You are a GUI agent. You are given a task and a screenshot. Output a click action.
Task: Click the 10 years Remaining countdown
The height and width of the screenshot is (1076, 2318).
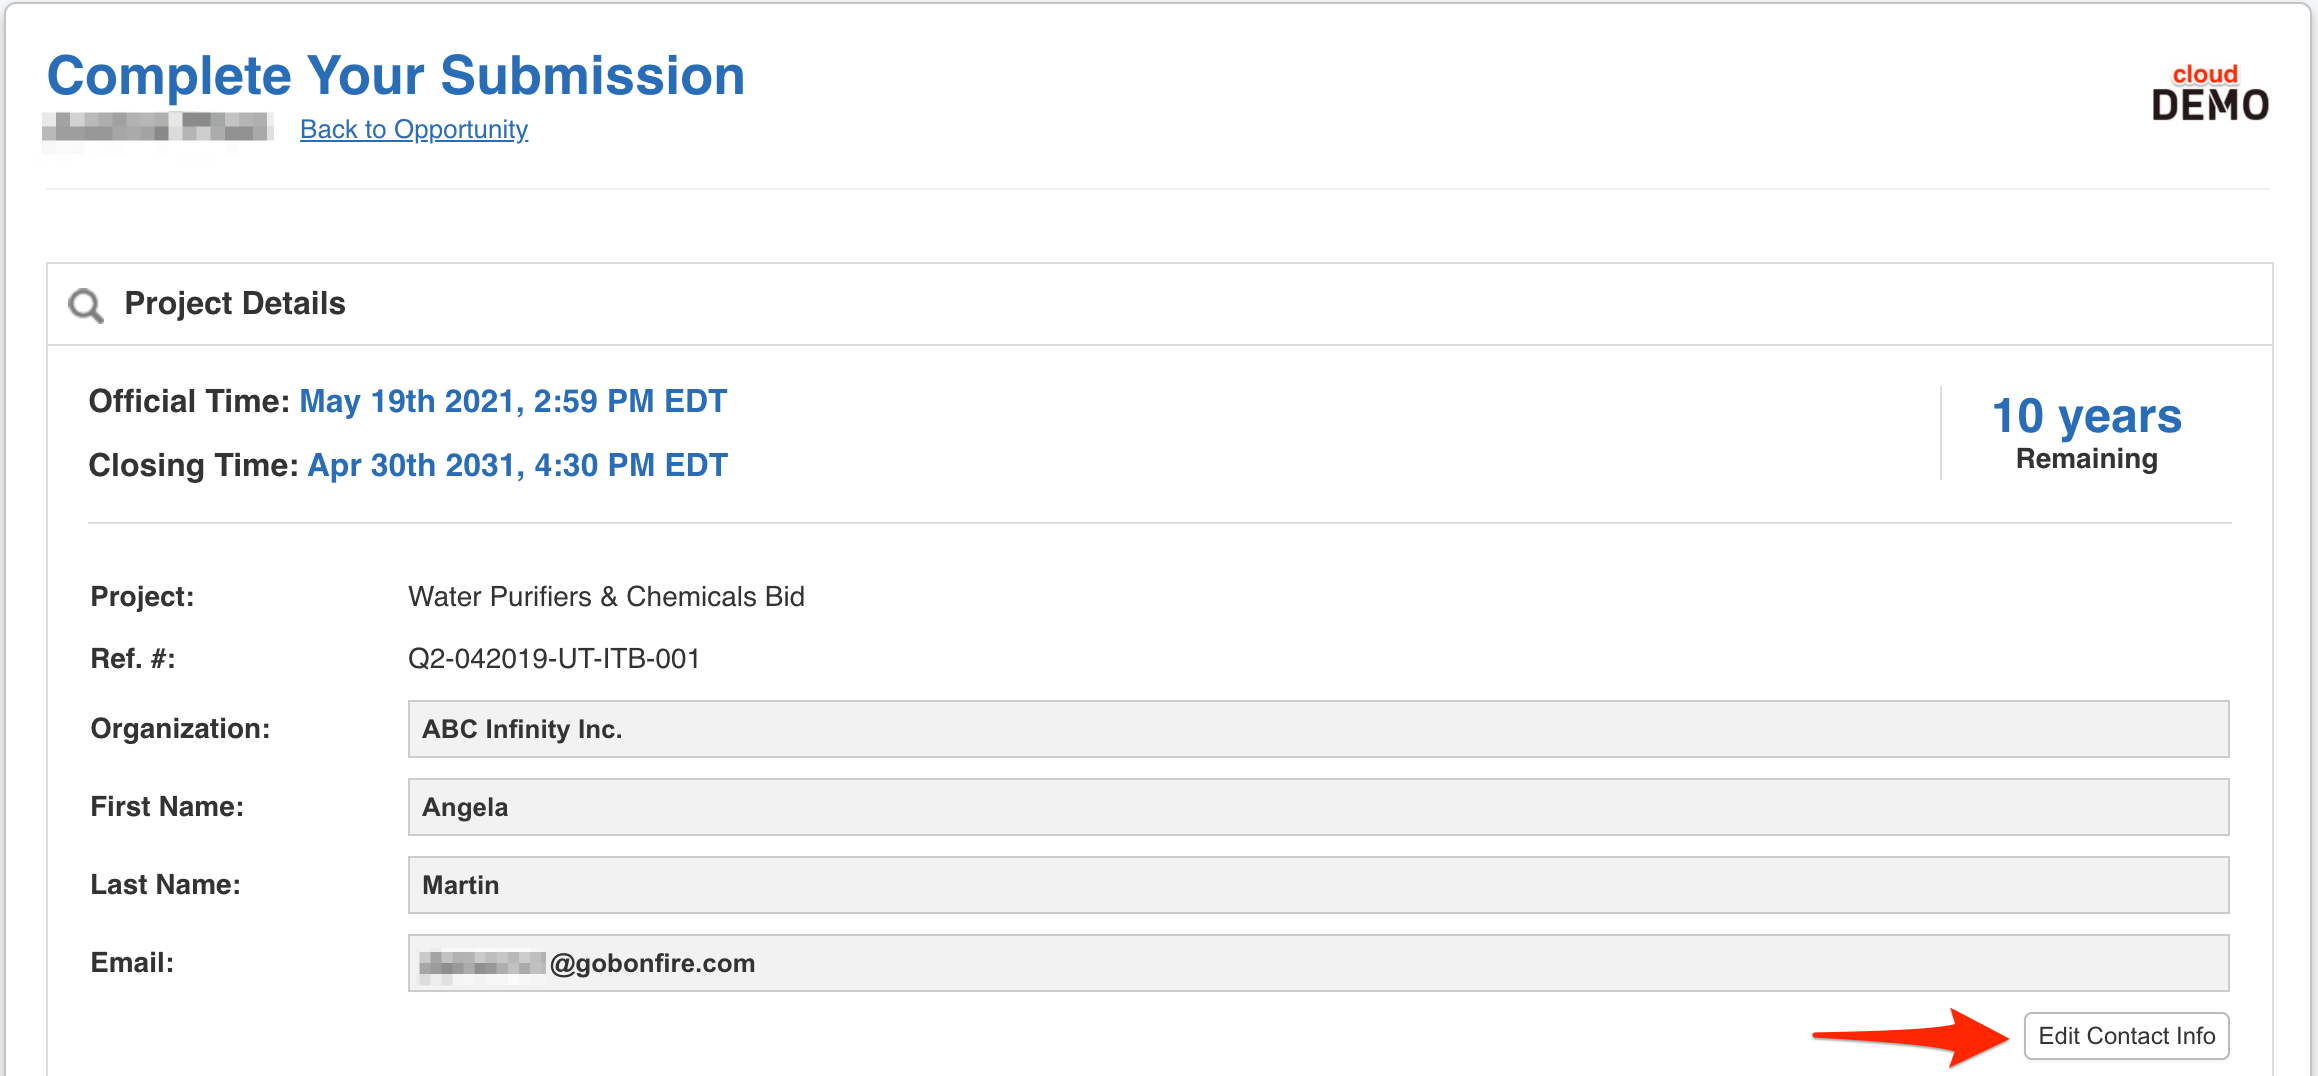tap(2086, 432)
